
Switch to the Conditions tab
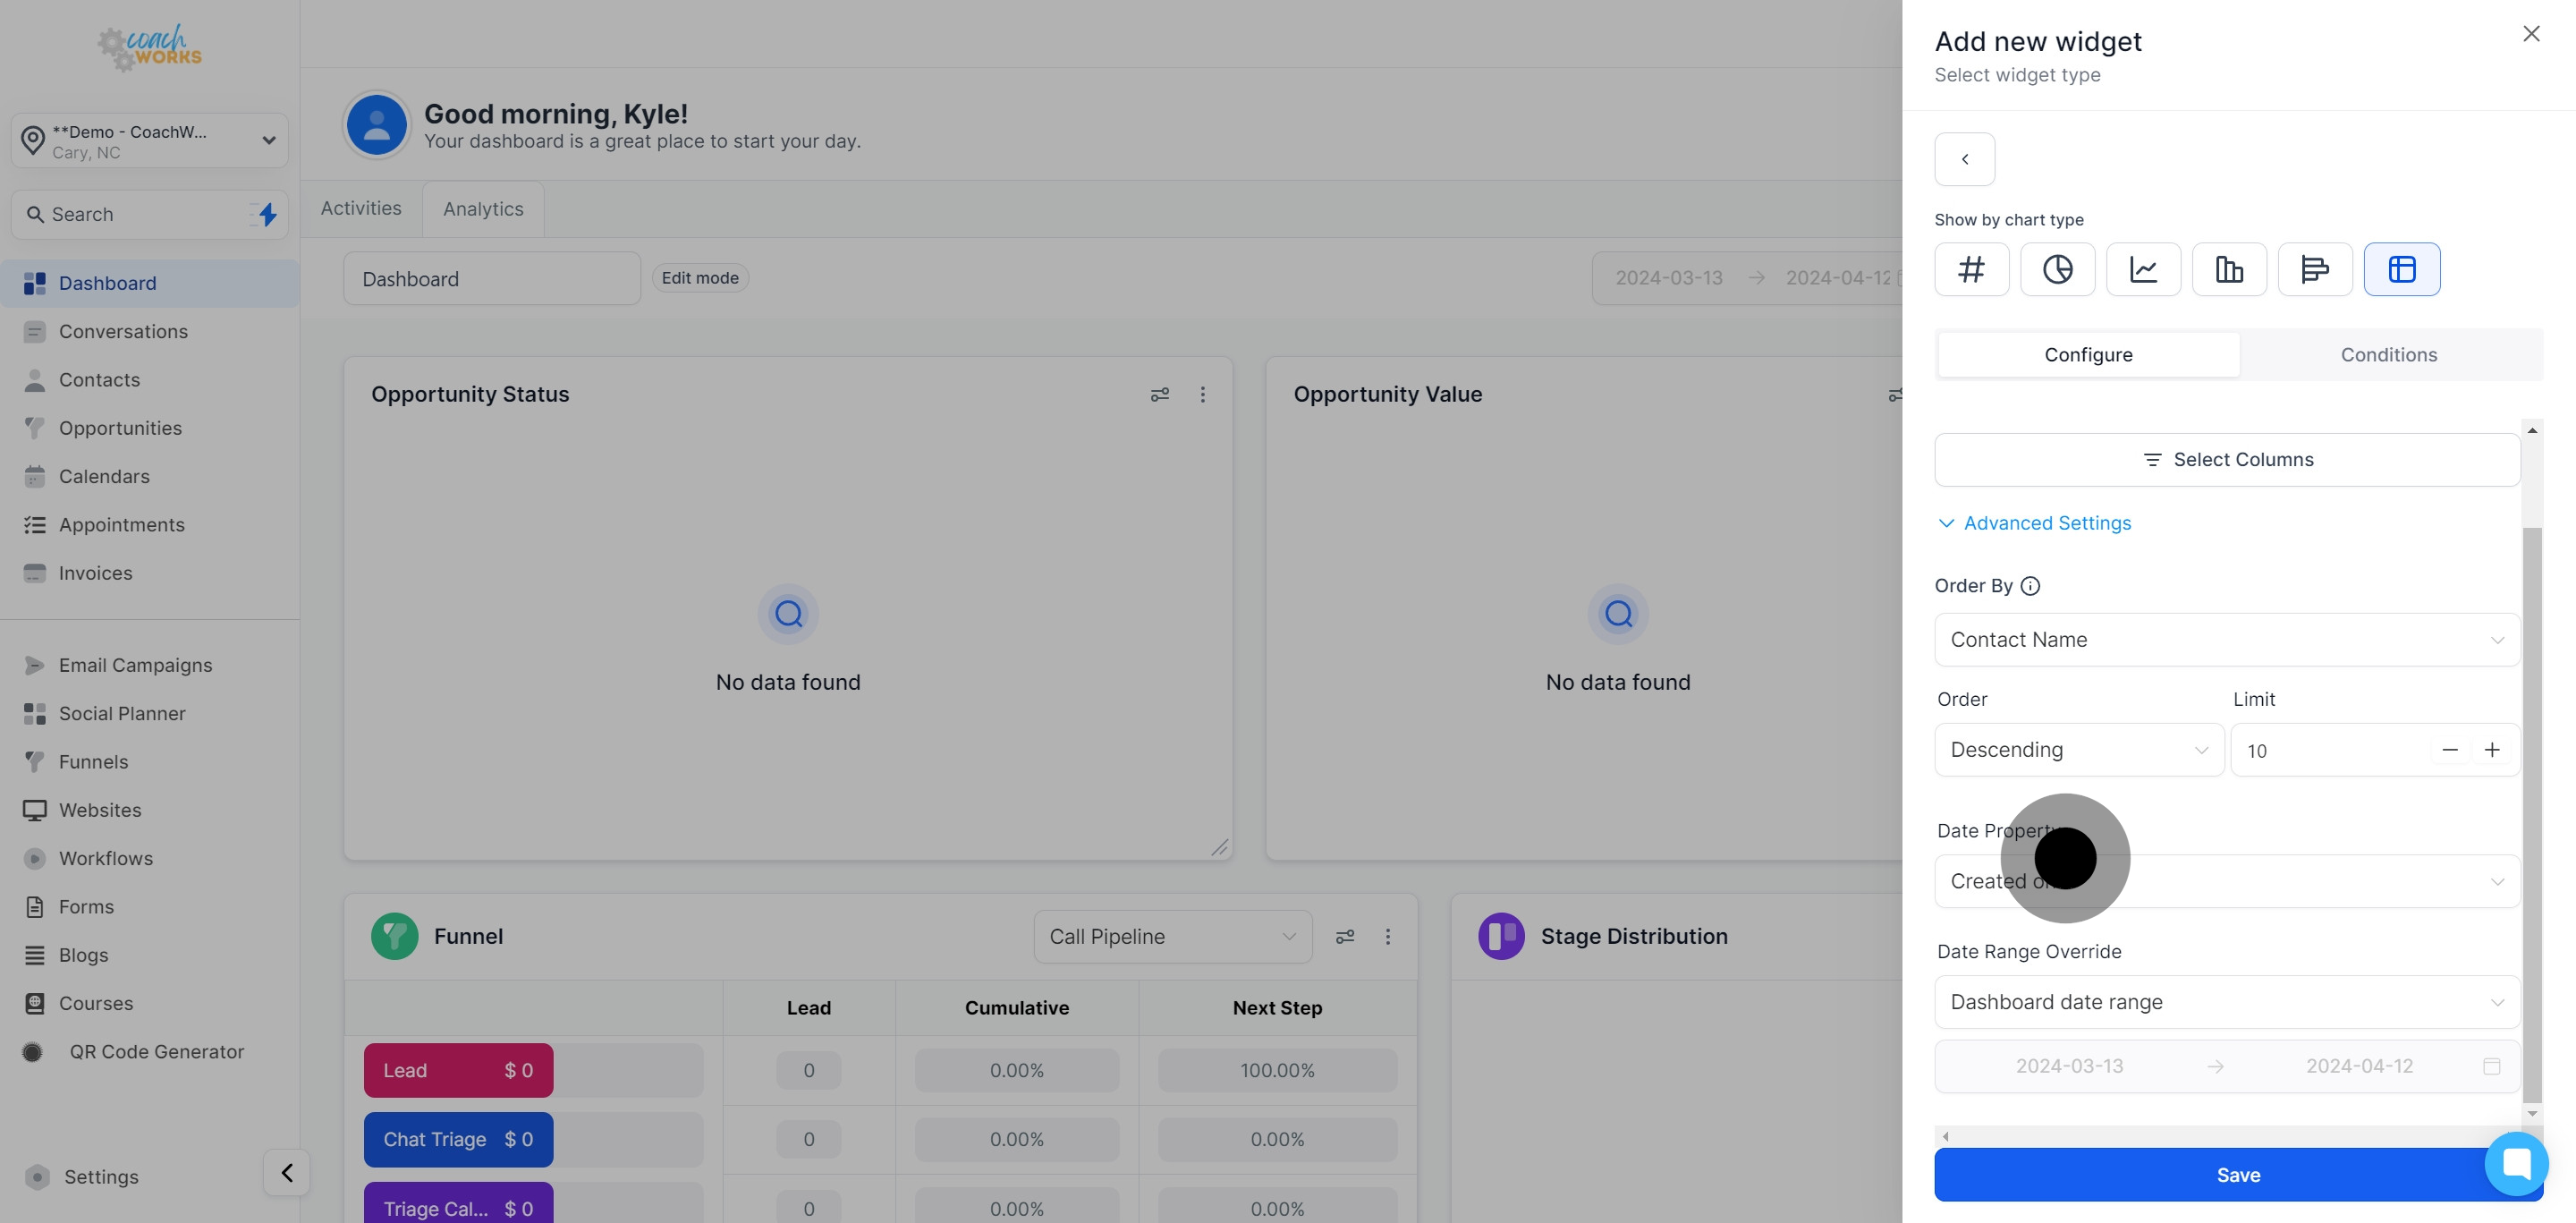click(2388, 355)
